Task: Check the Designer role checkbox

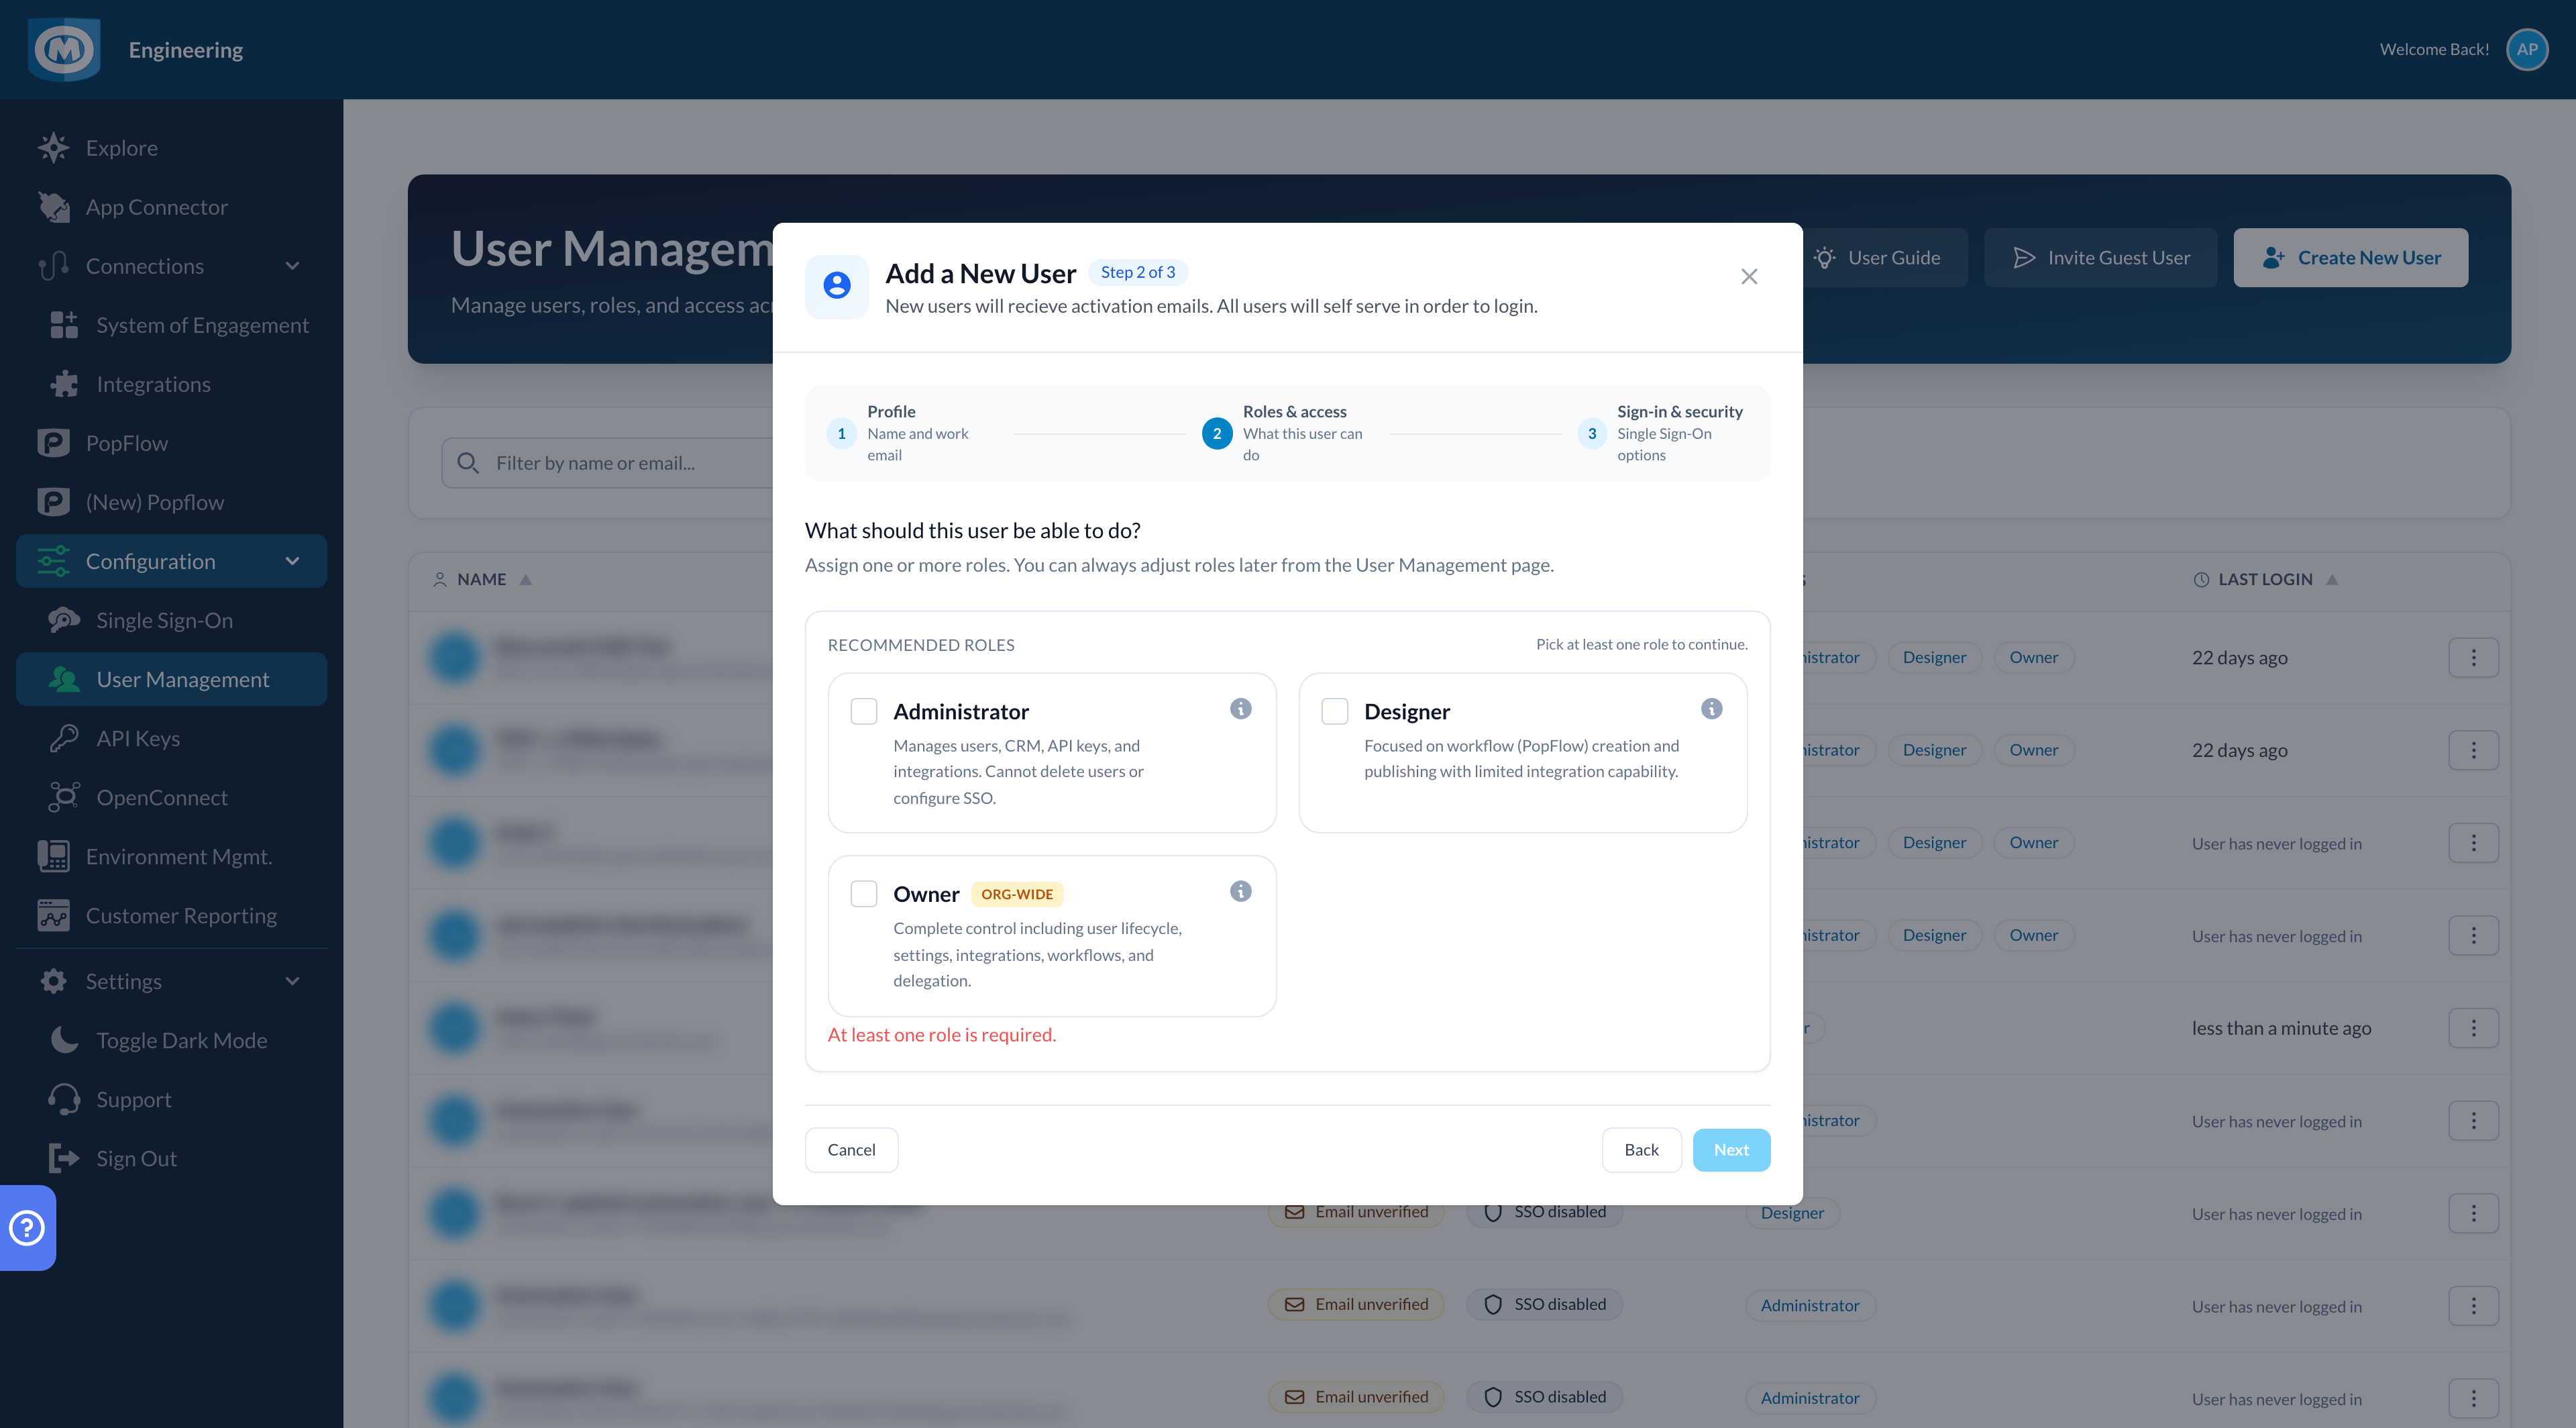Action: 1335,711
